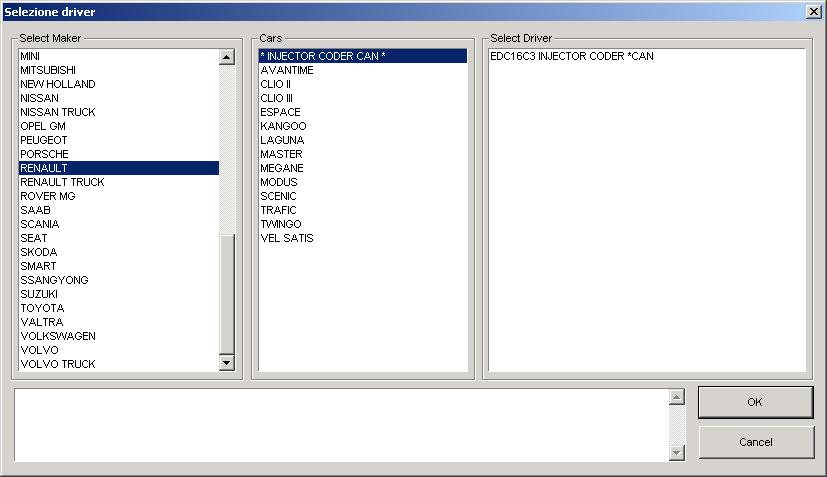Choose CLIO II car model

click(363, 84)
